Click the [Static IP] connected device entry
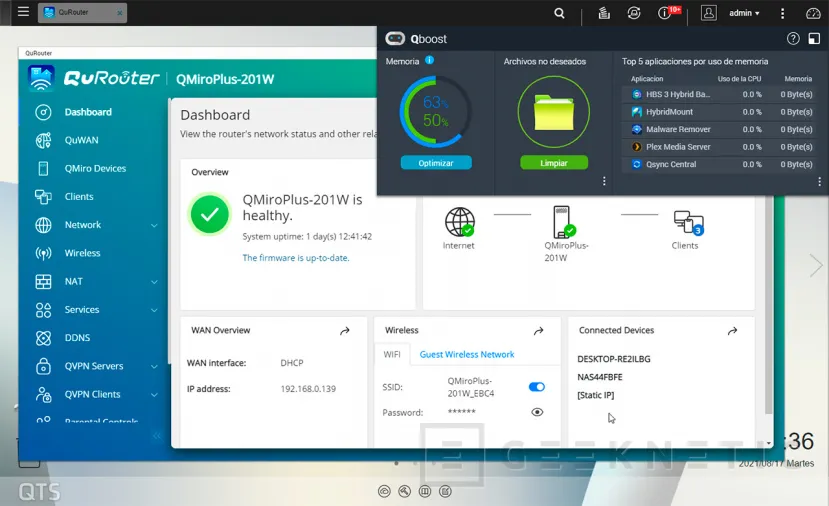This screenshot has height=506, width=829. coord(595,395)
